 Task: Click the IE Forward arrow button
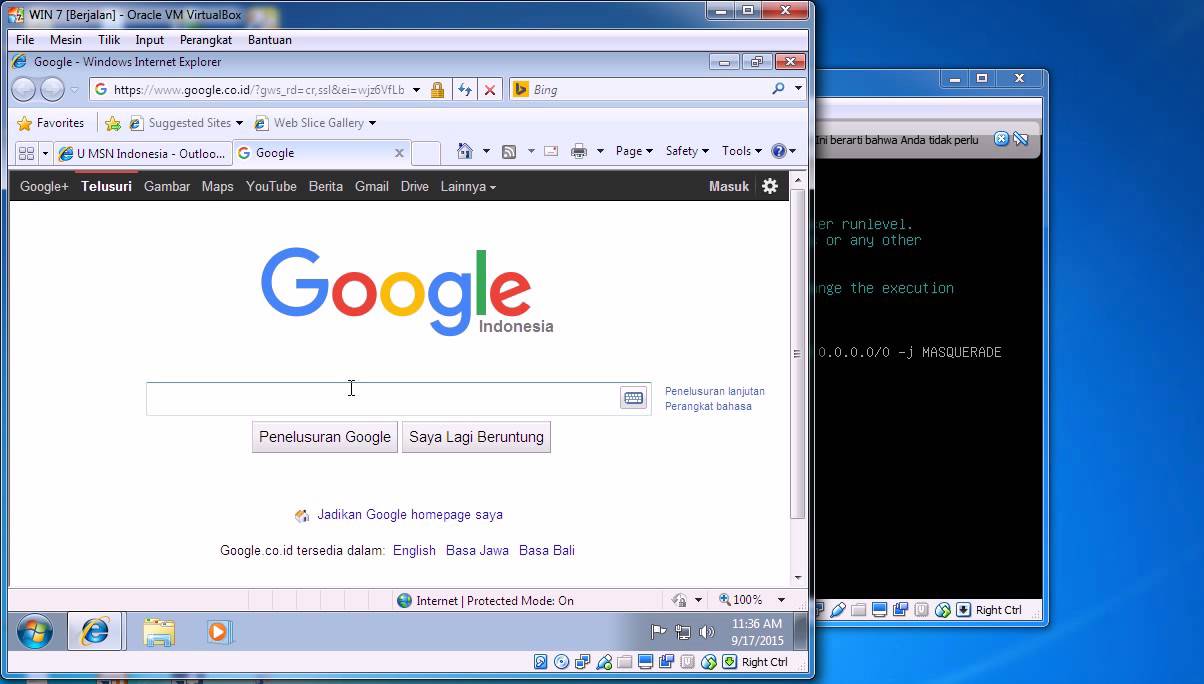(x=52, y=90)
